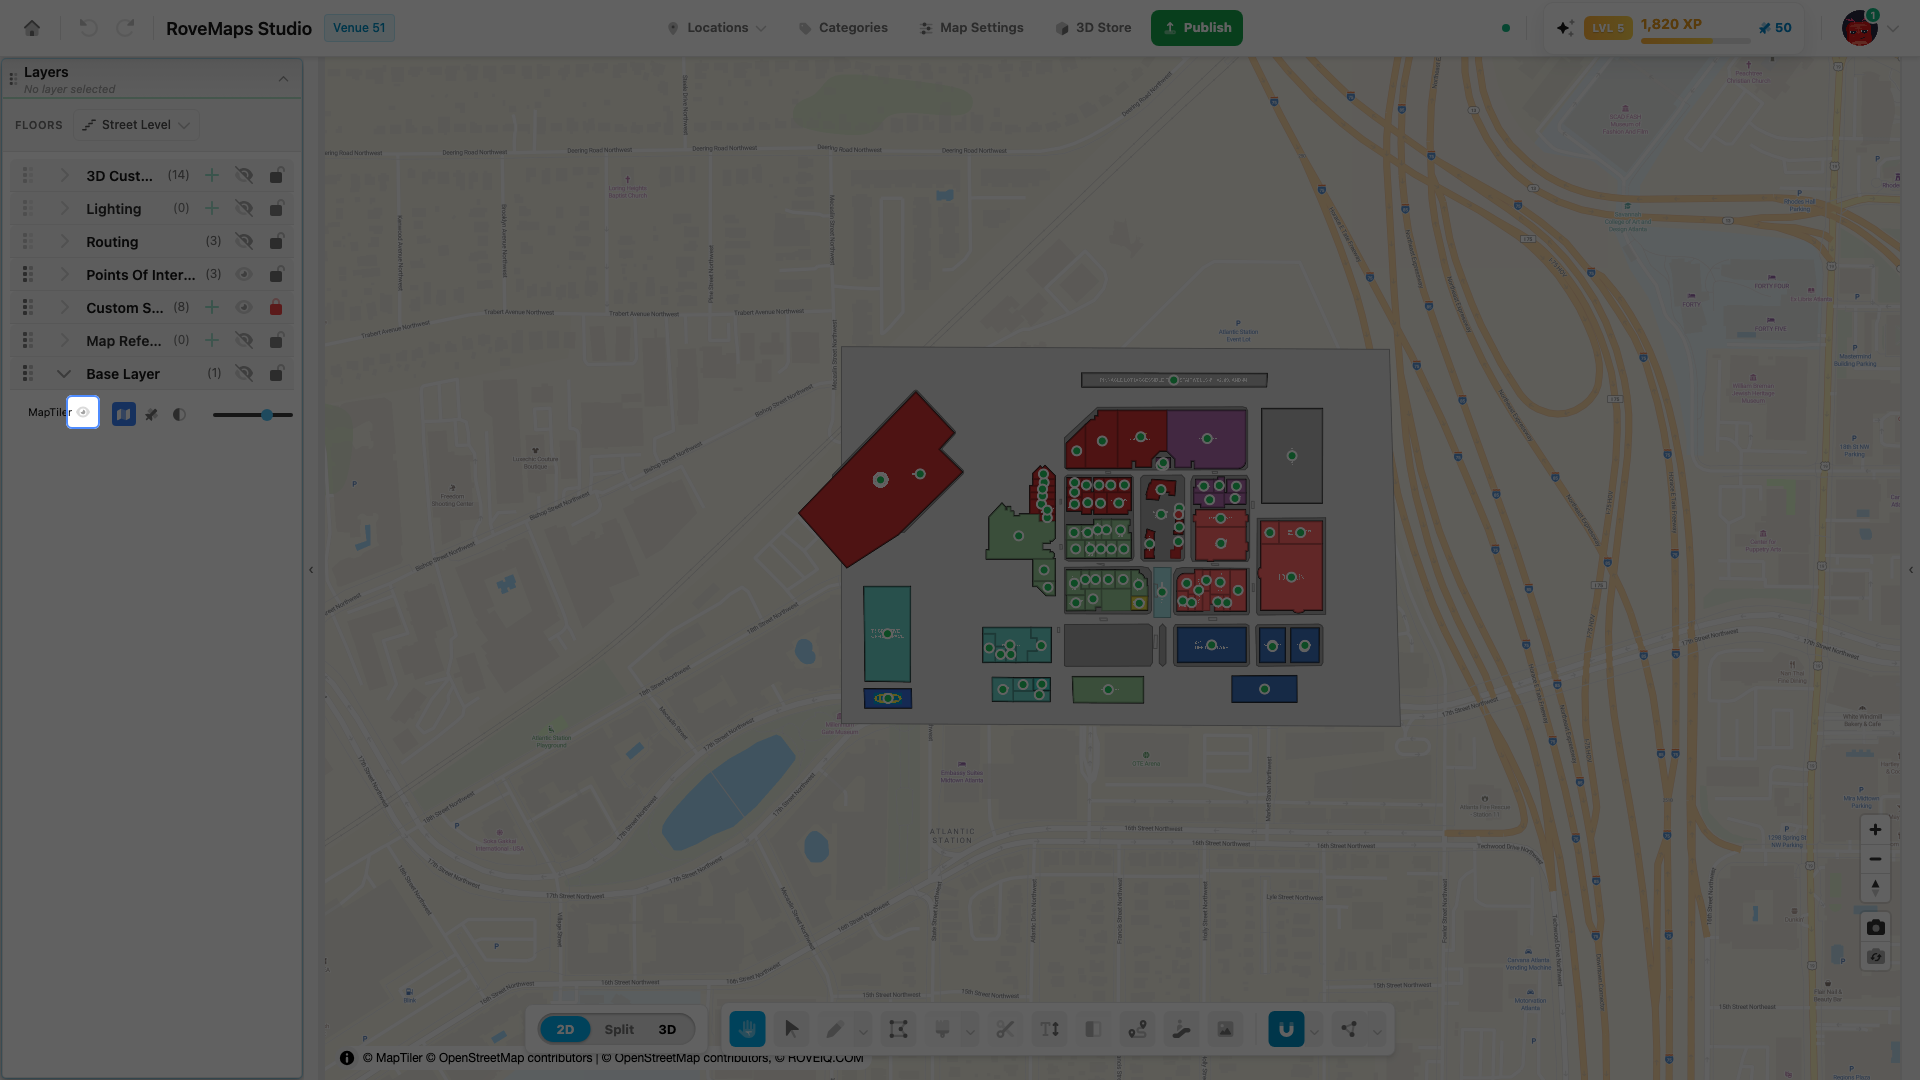Click the split panel contrast tool

point(1093,1029)
